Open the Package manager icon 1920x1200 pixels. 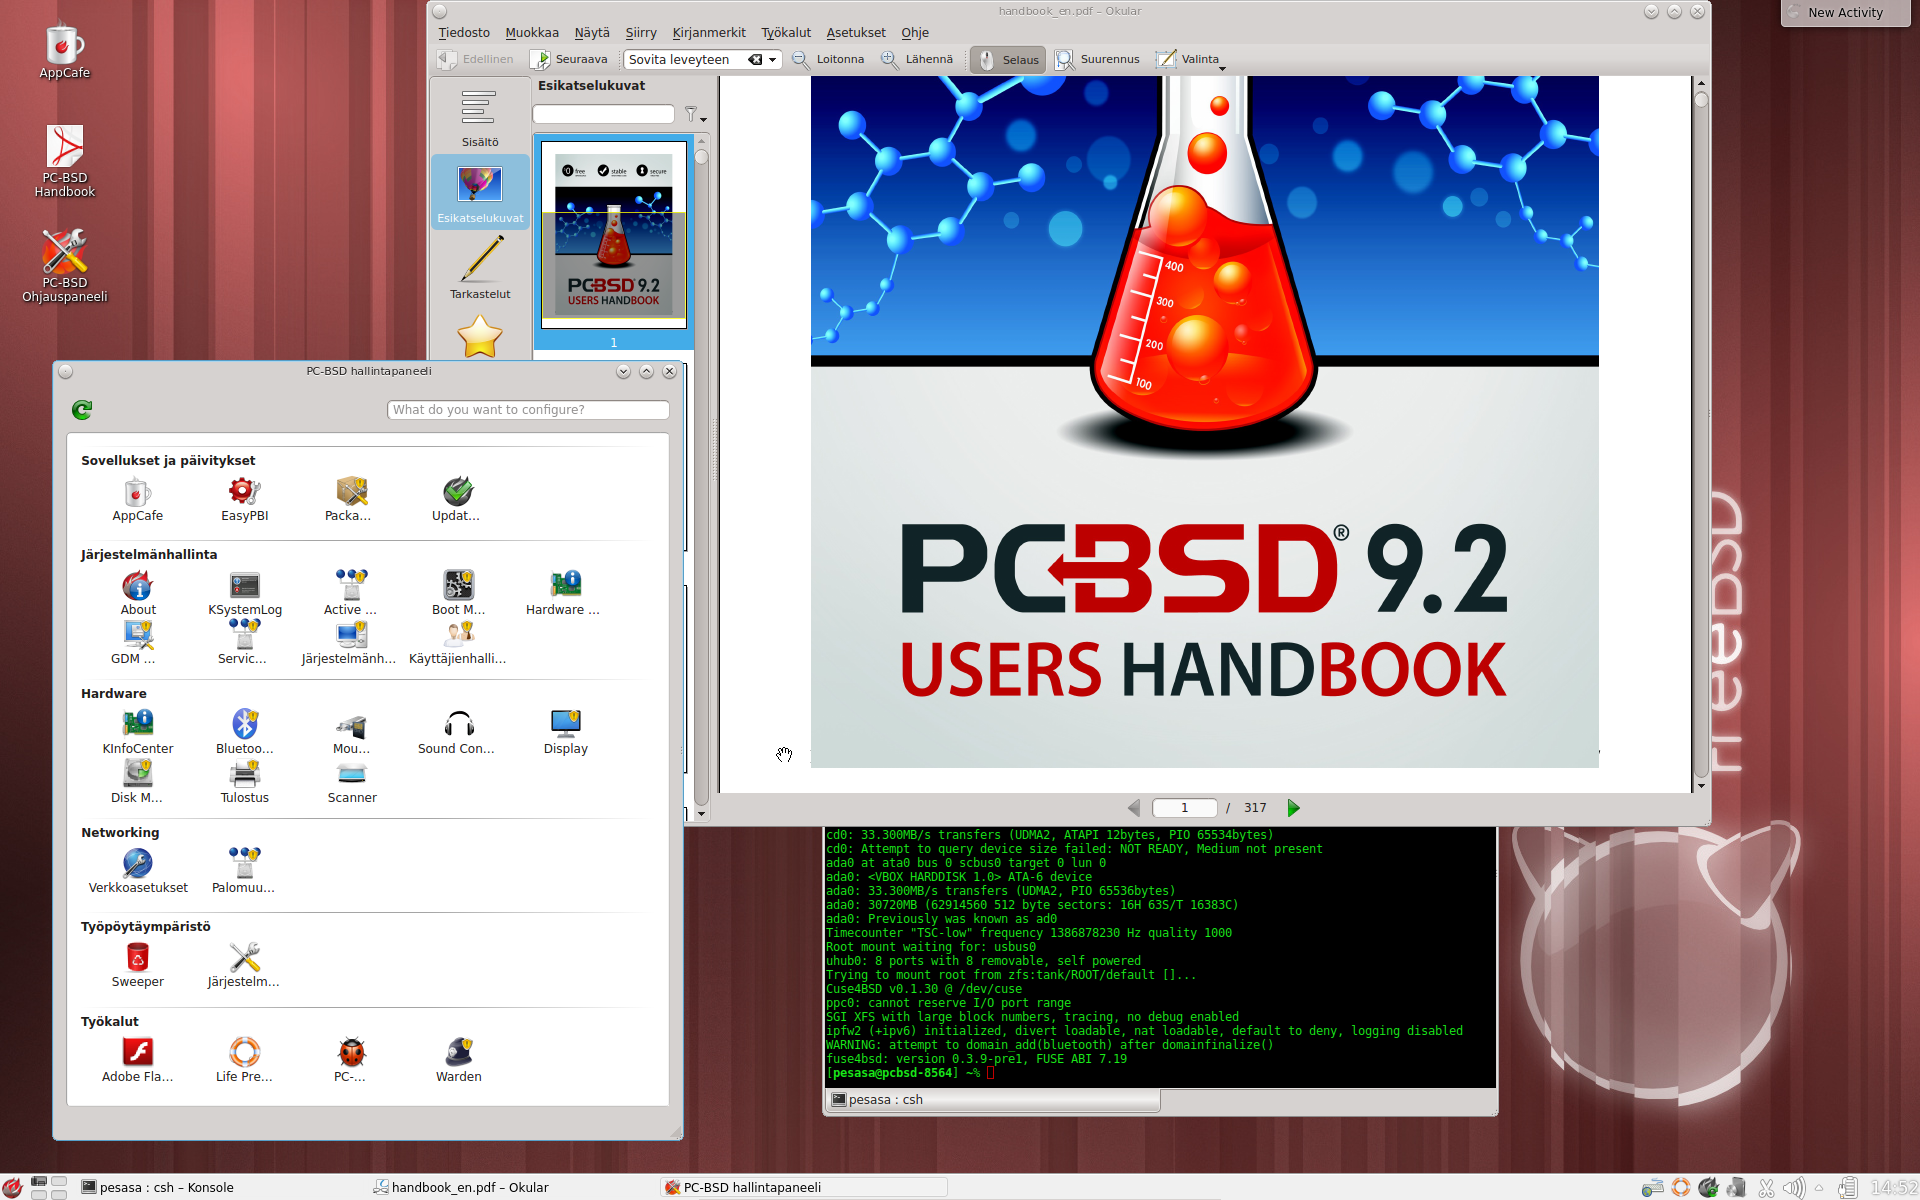[x=351, y=499]
